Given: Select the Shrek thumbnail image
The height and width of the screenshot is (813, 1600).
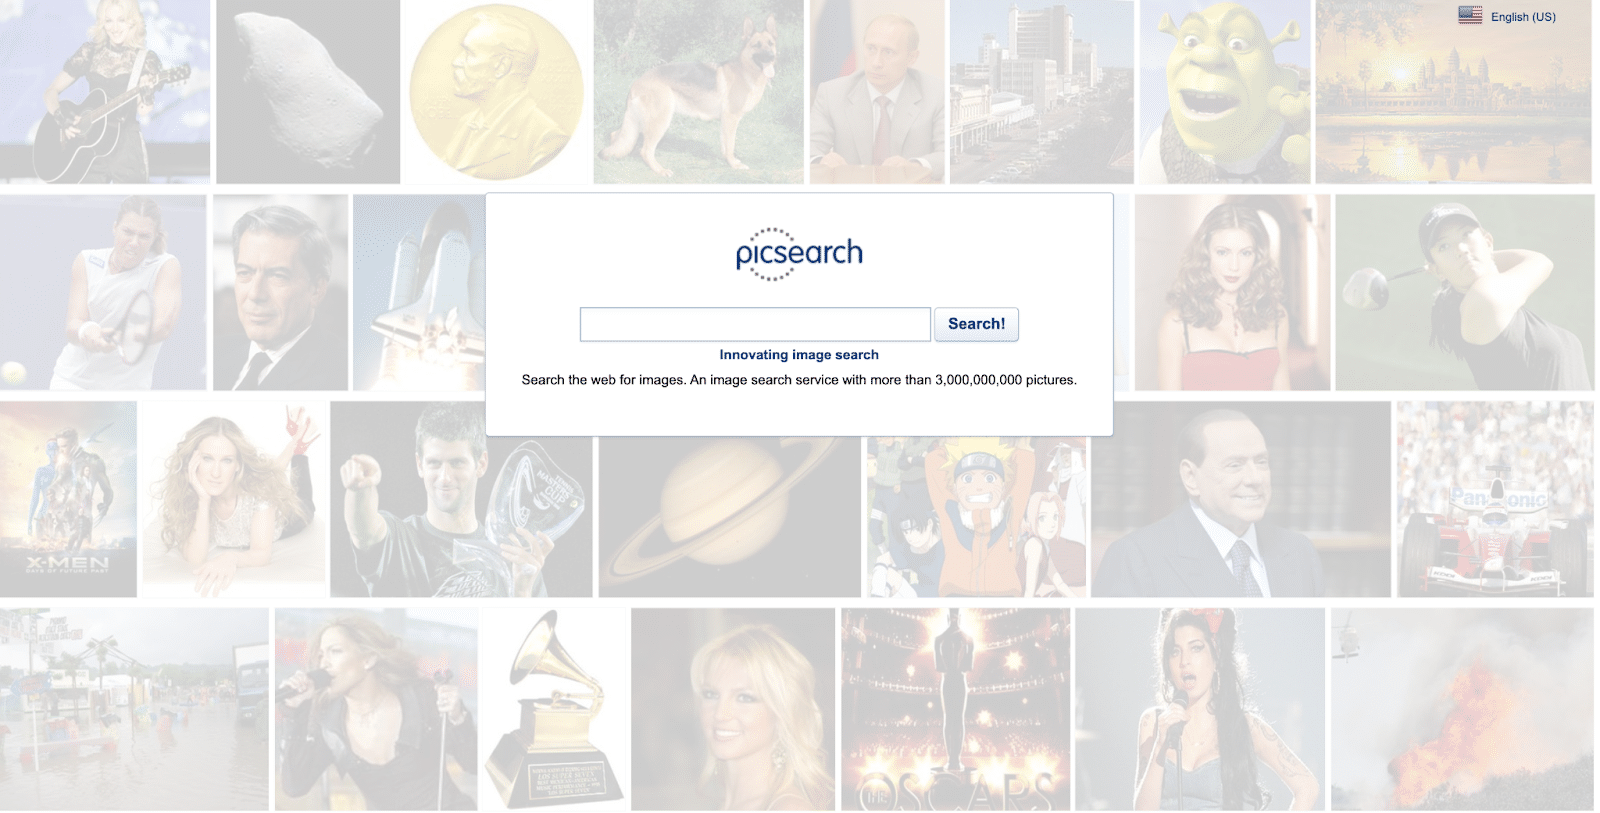Looking at the screenshot, I should tap(1225, 91).
